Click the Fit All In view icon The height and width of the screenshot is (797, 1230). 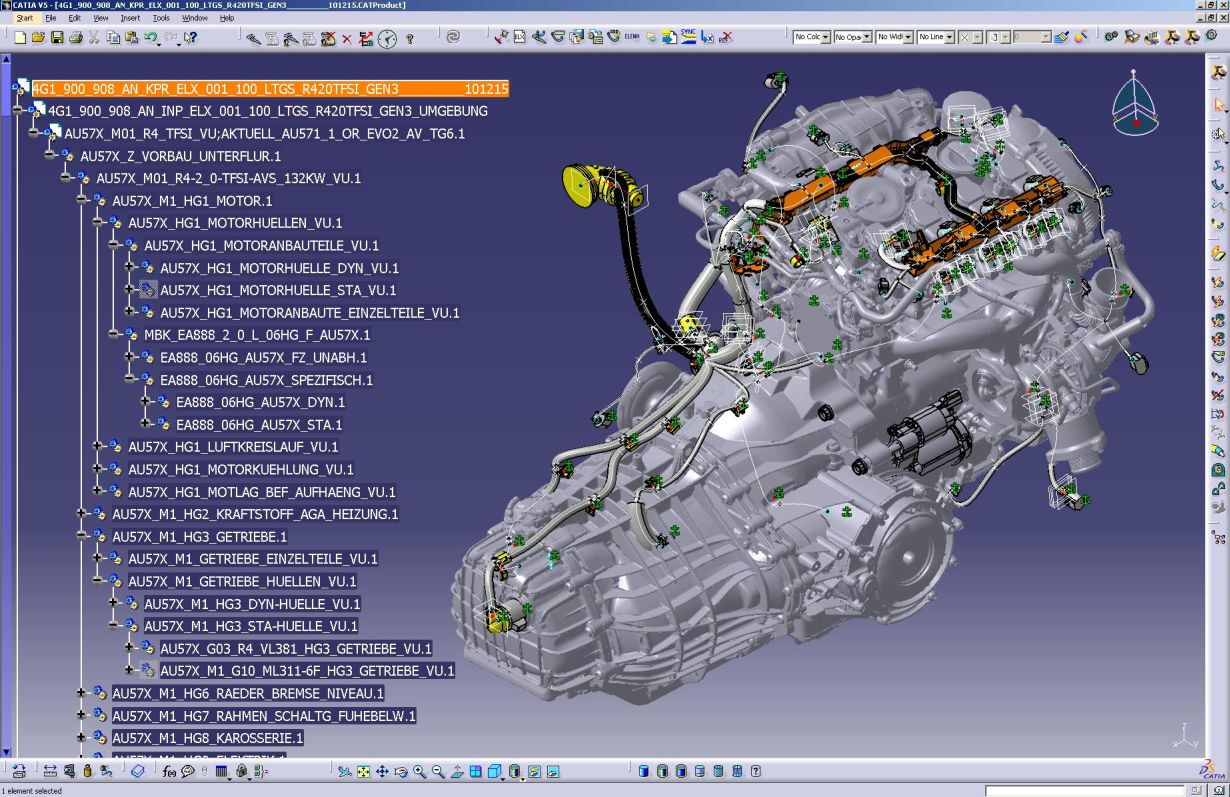coord(363,771)
